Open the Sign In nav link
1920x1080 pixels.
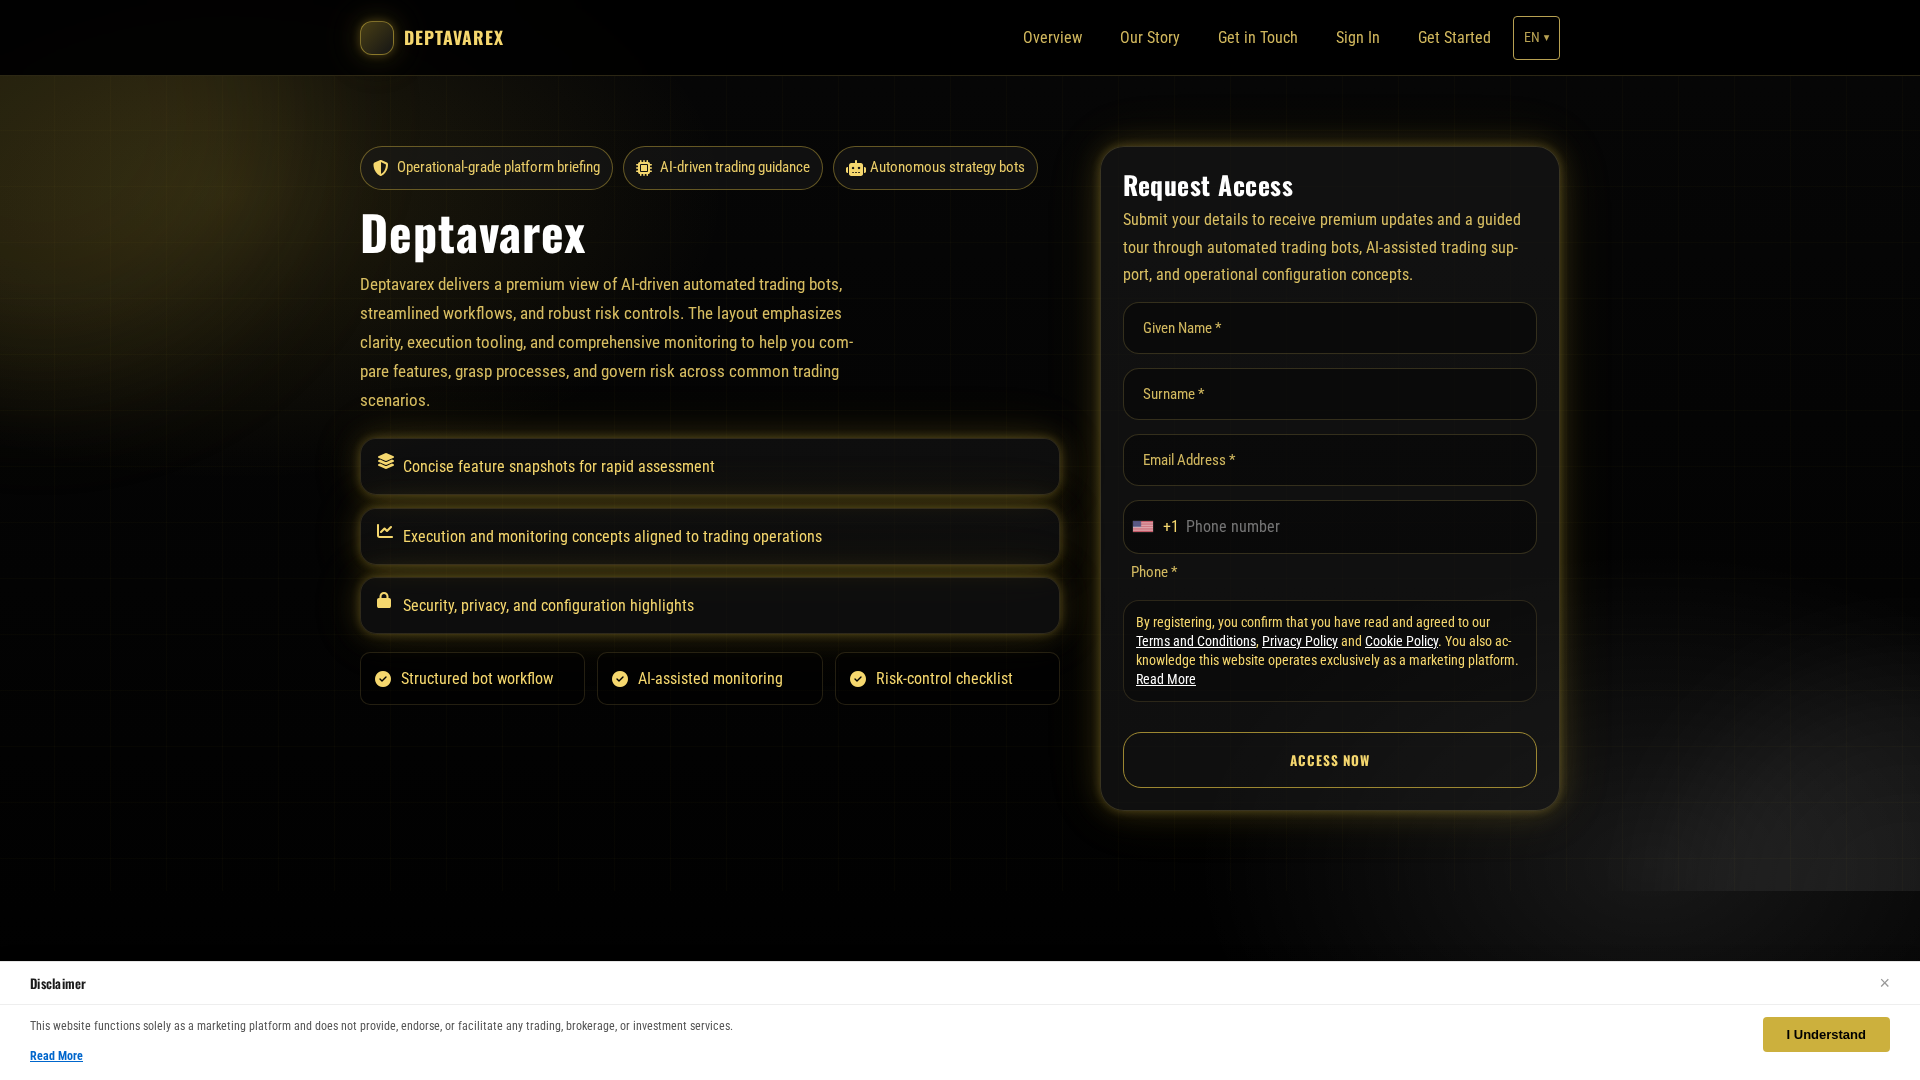tap(1358, 38)
